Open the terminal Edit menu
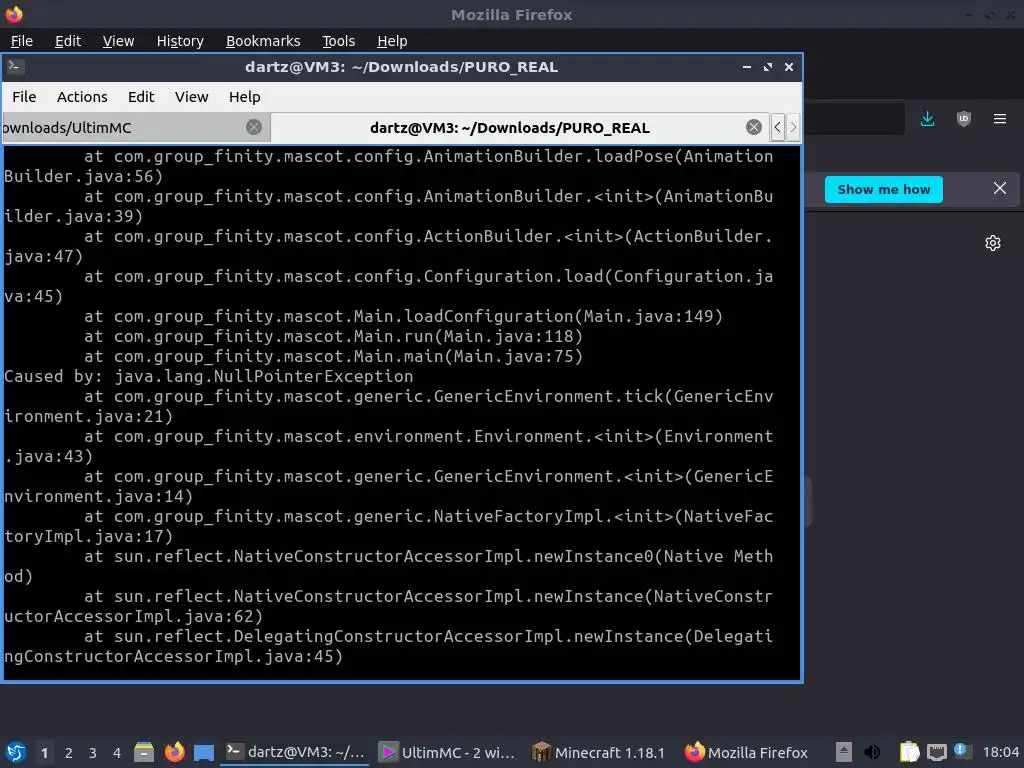The height and width of the screenshot is (768, 1024). tap(141, 97)
